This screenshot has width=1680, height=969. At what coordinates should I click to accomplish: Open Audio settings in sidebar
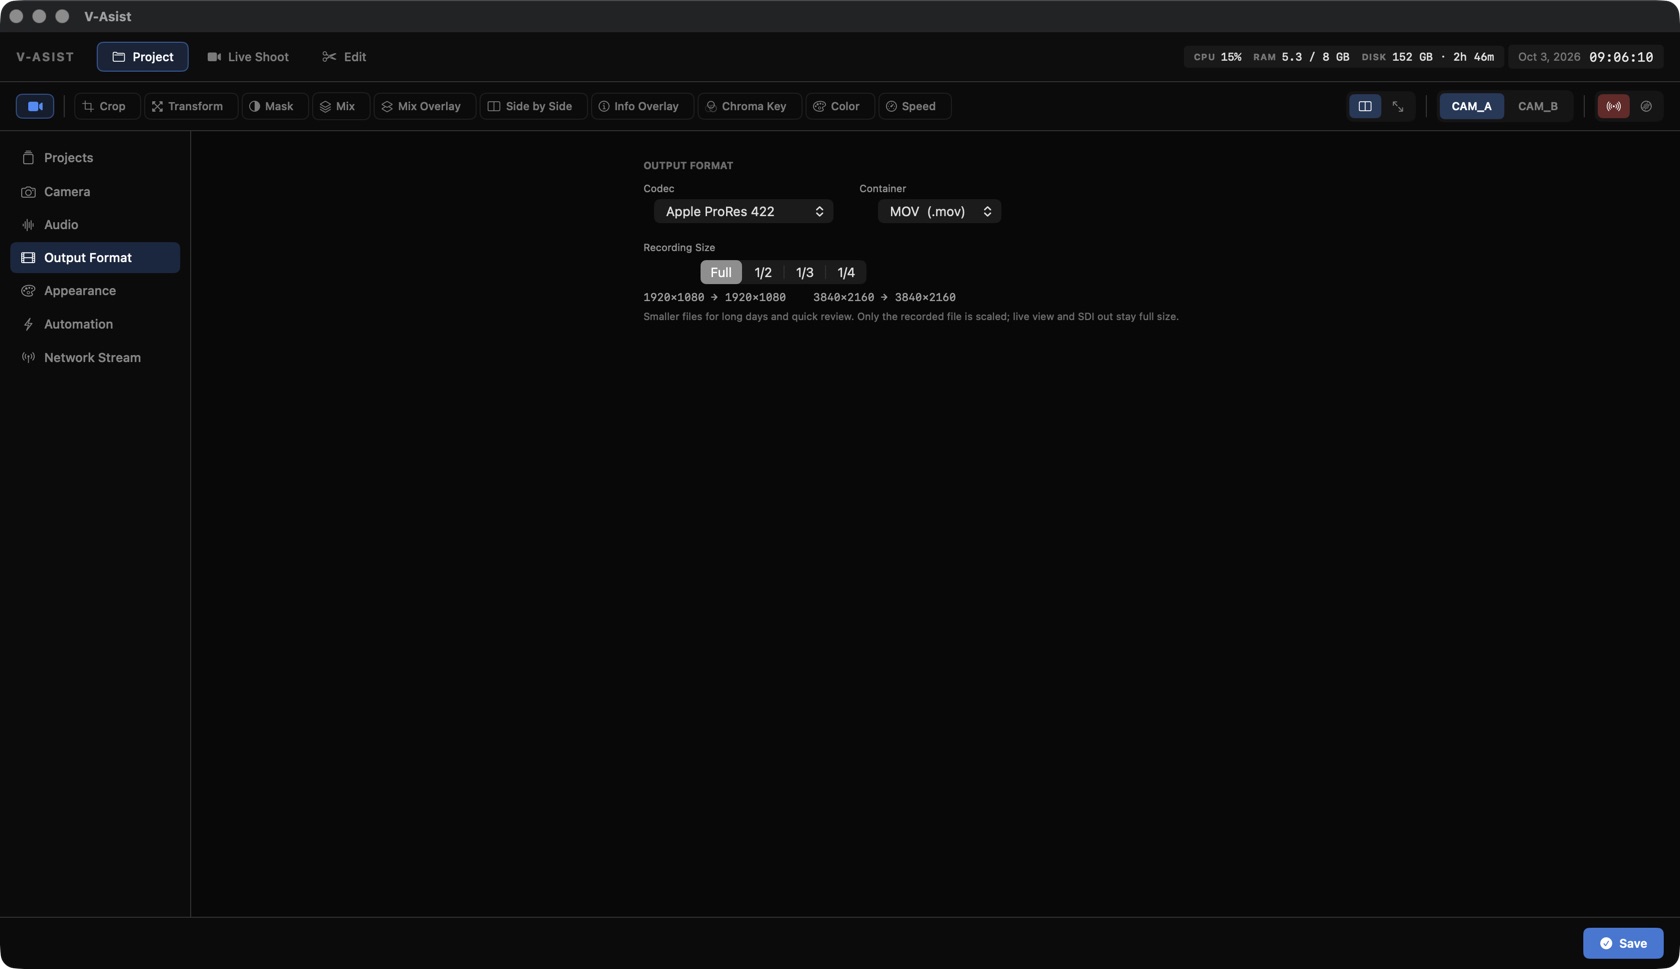[x=95, y=225]
